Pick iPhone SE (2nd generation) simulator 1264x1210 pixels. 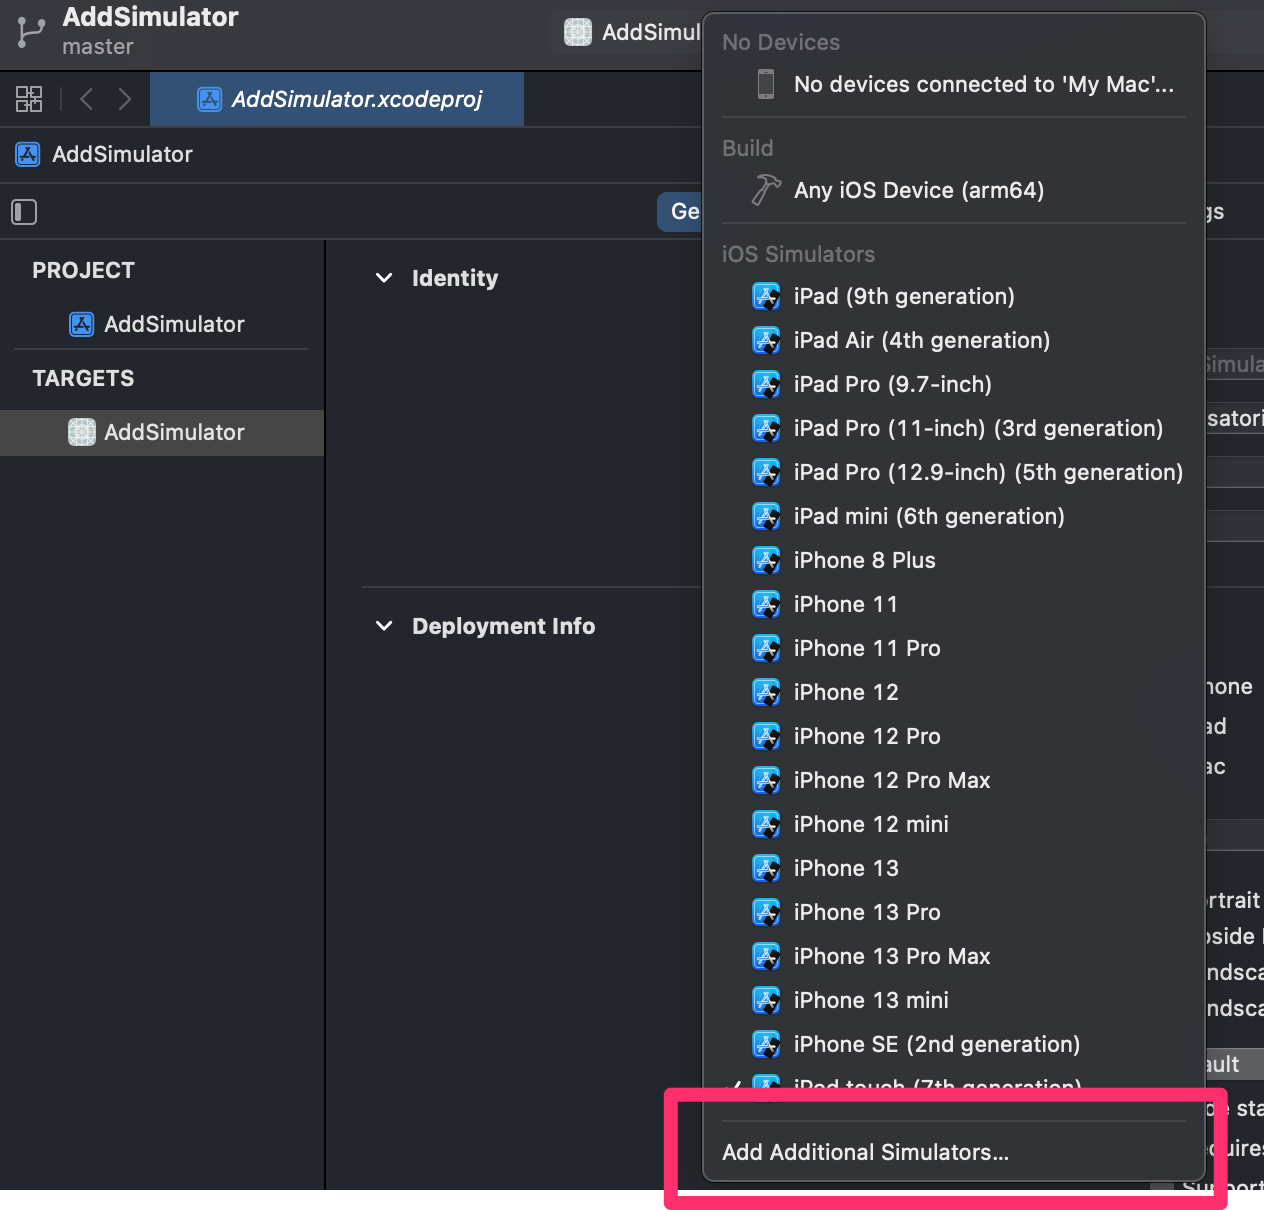tap(936, 1044)
